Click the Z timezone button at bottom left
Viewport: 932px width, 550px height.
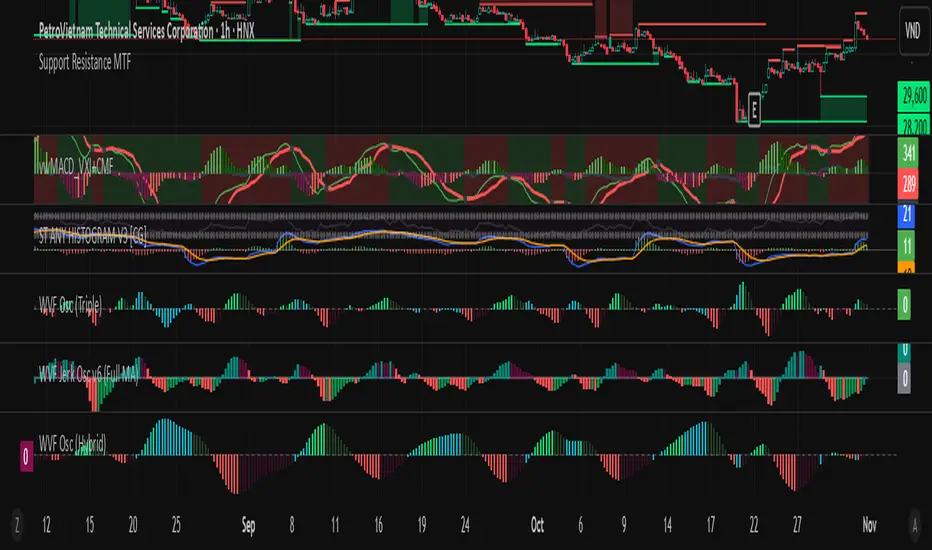pos(17,525)
